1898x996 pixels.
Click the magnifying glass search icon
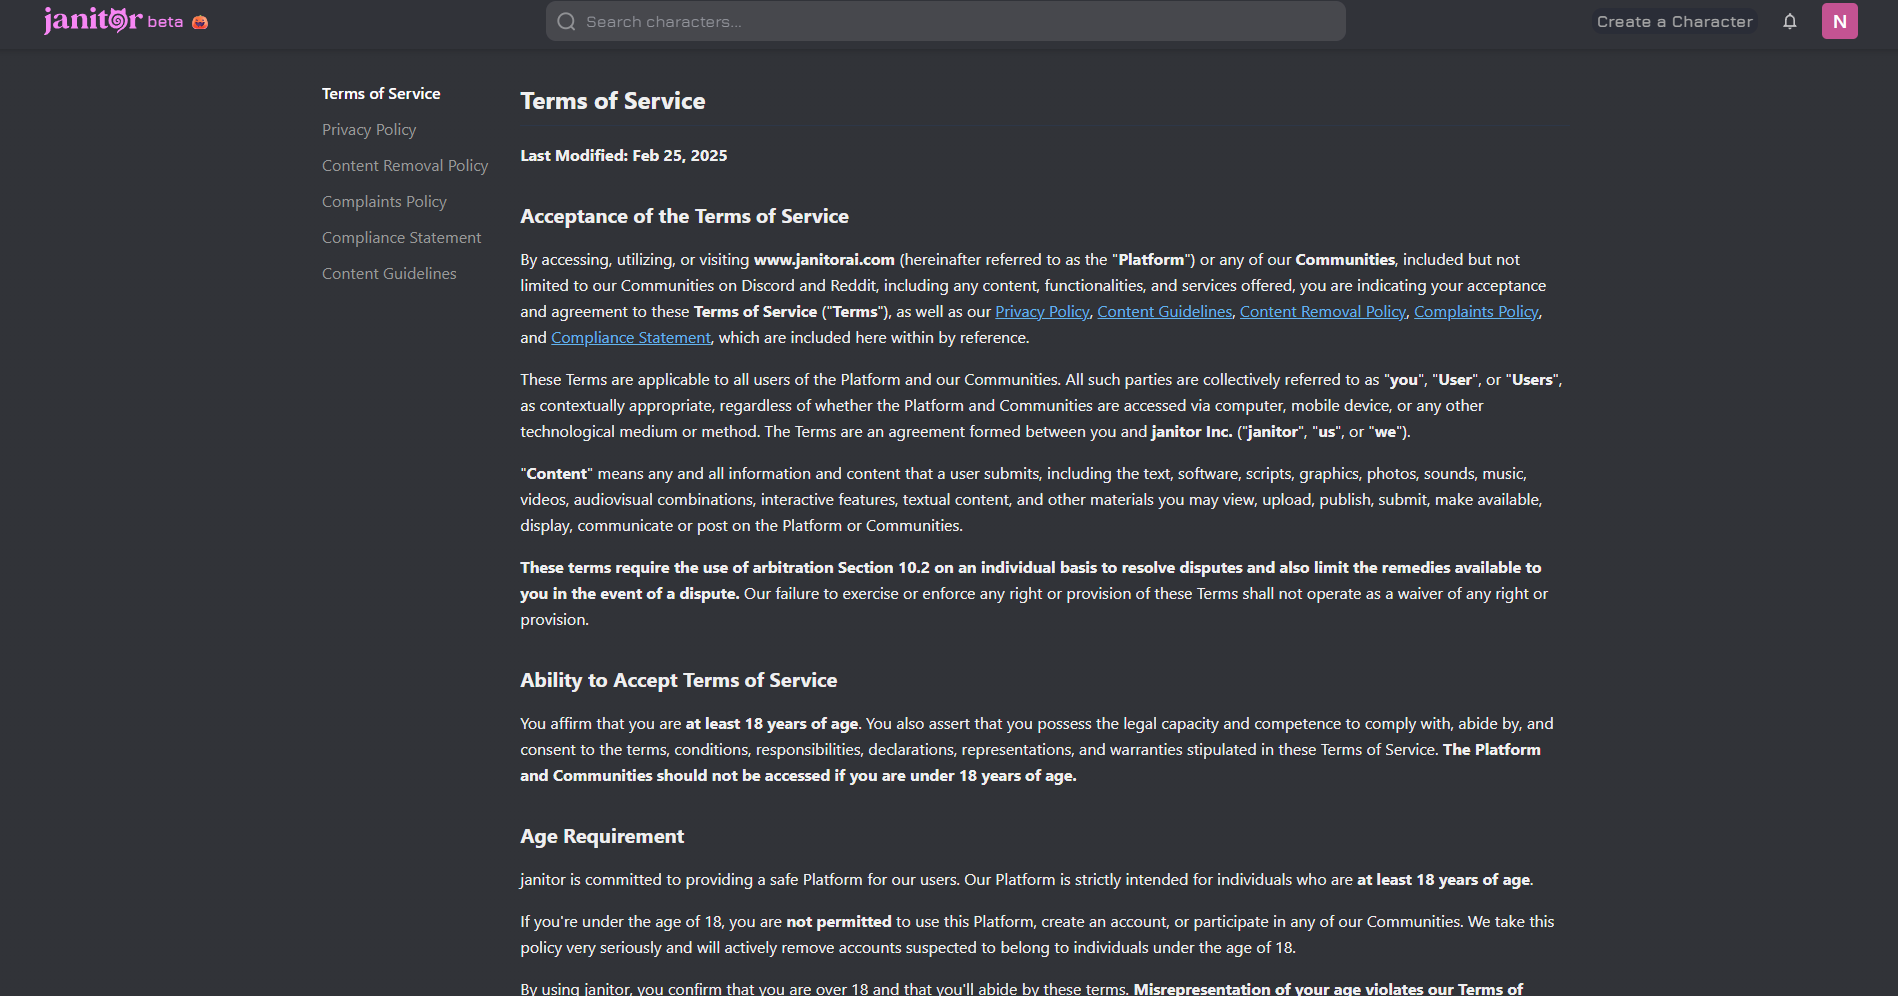566,22
